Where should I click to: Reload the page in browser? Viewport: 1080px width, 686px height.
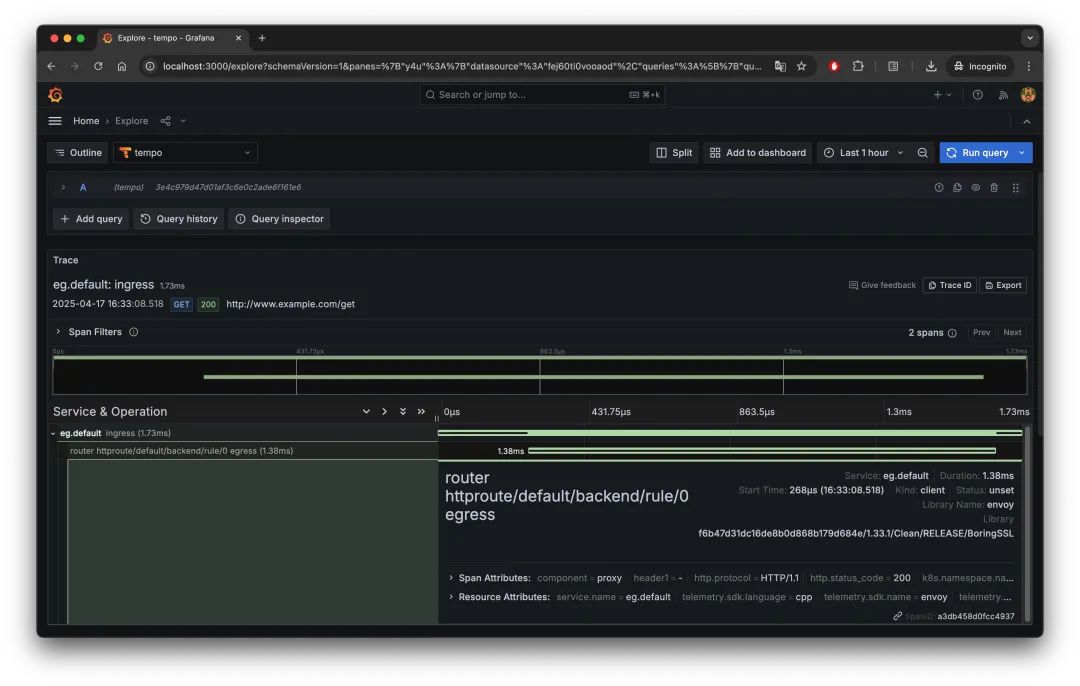pyautogui.click(x=98, y=66)
